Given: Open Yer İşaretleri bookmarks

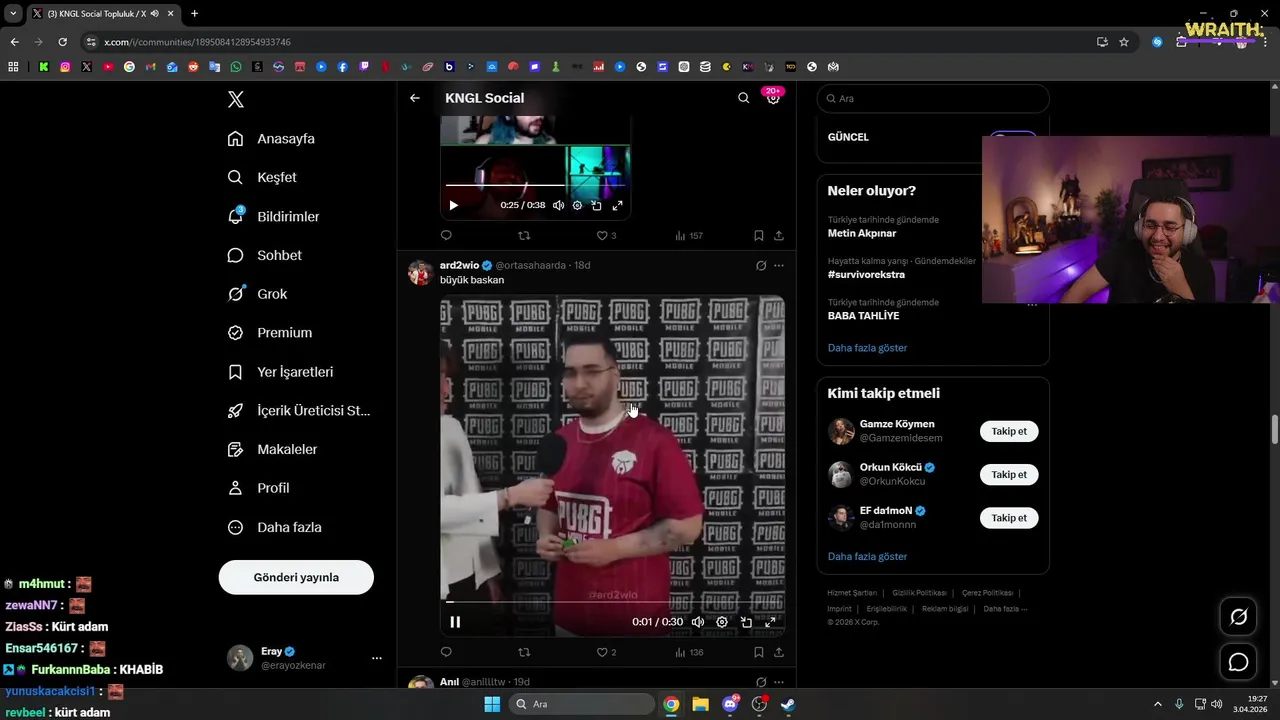Looking at the screenshot, I should coord(280,372).
